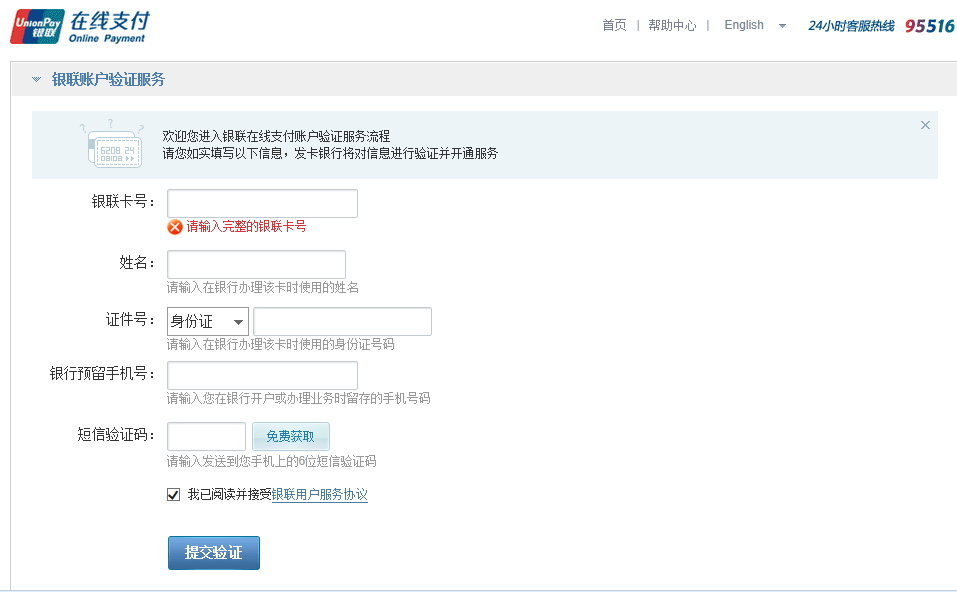
Task: Open the 身份证 ID type dropdown
Action: [207, 322]
